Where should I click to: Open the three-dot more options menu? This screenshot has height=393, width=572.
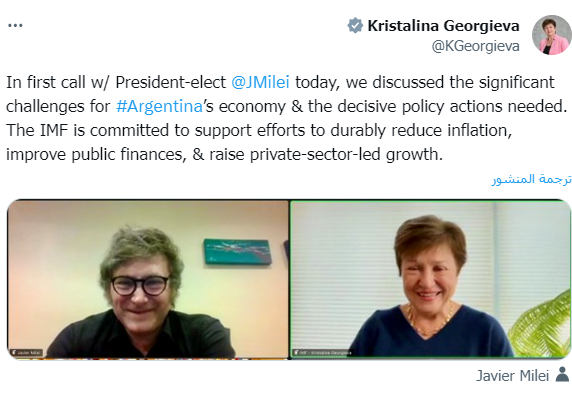(15, 26)
